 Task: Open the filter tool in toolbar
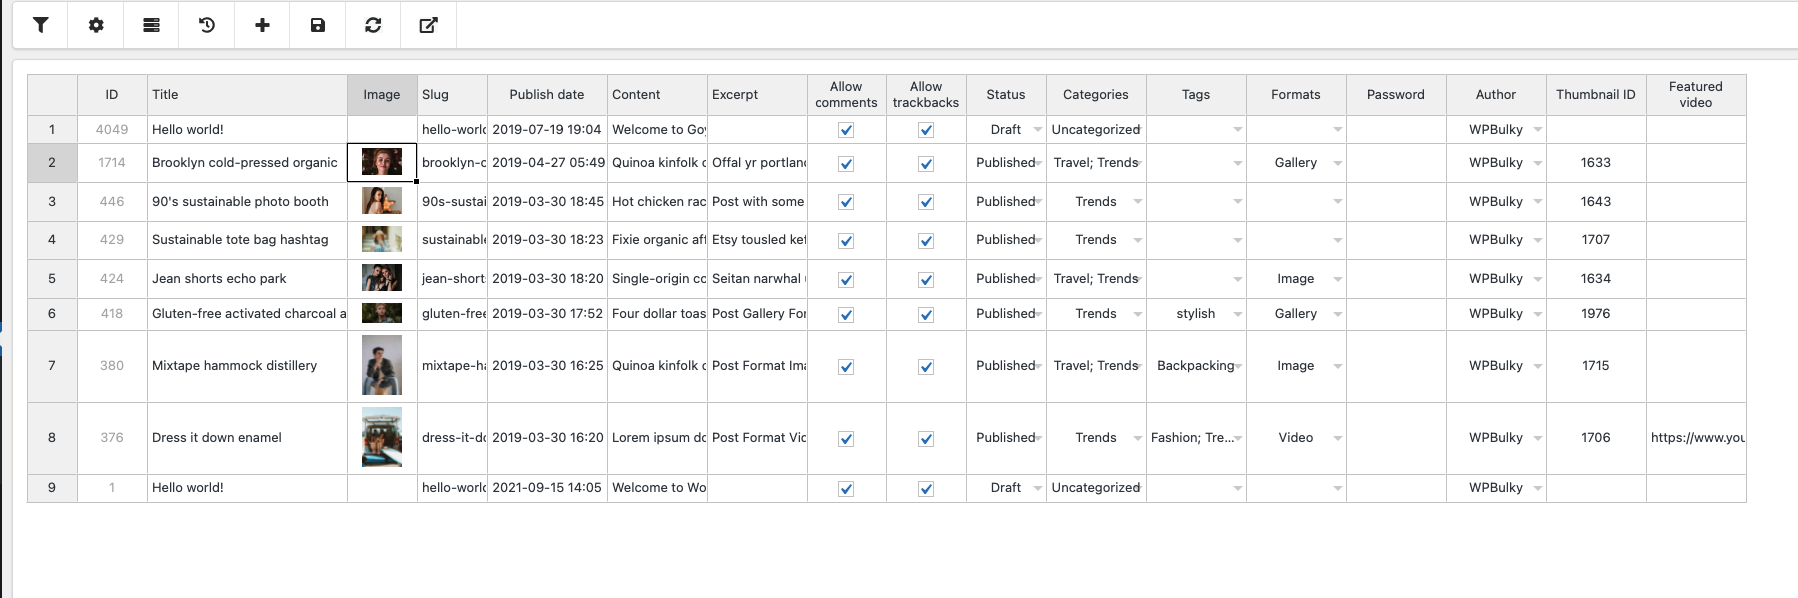pyautogui.click(x=41, y=25)
